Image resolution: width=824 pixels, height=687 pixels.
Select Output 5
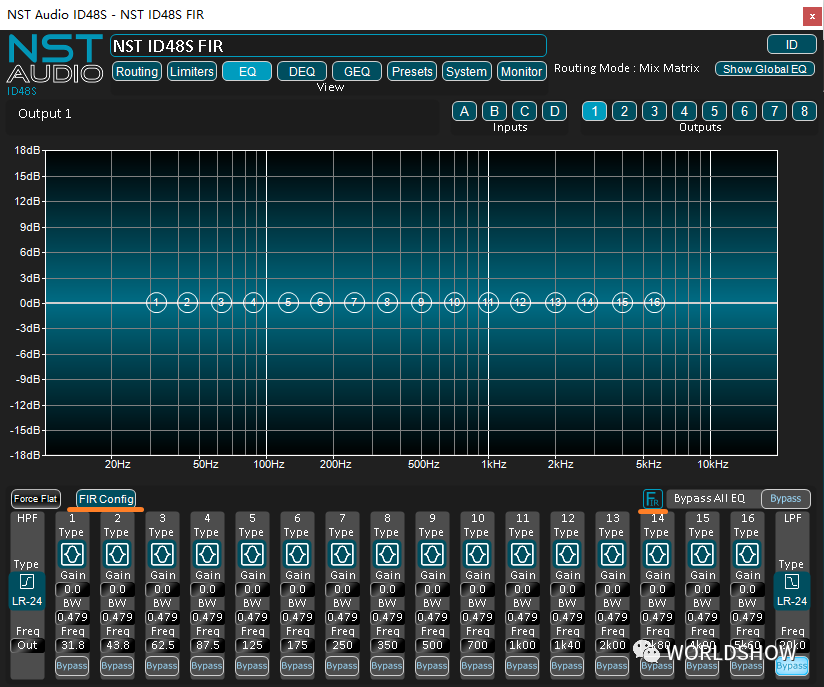714,111
